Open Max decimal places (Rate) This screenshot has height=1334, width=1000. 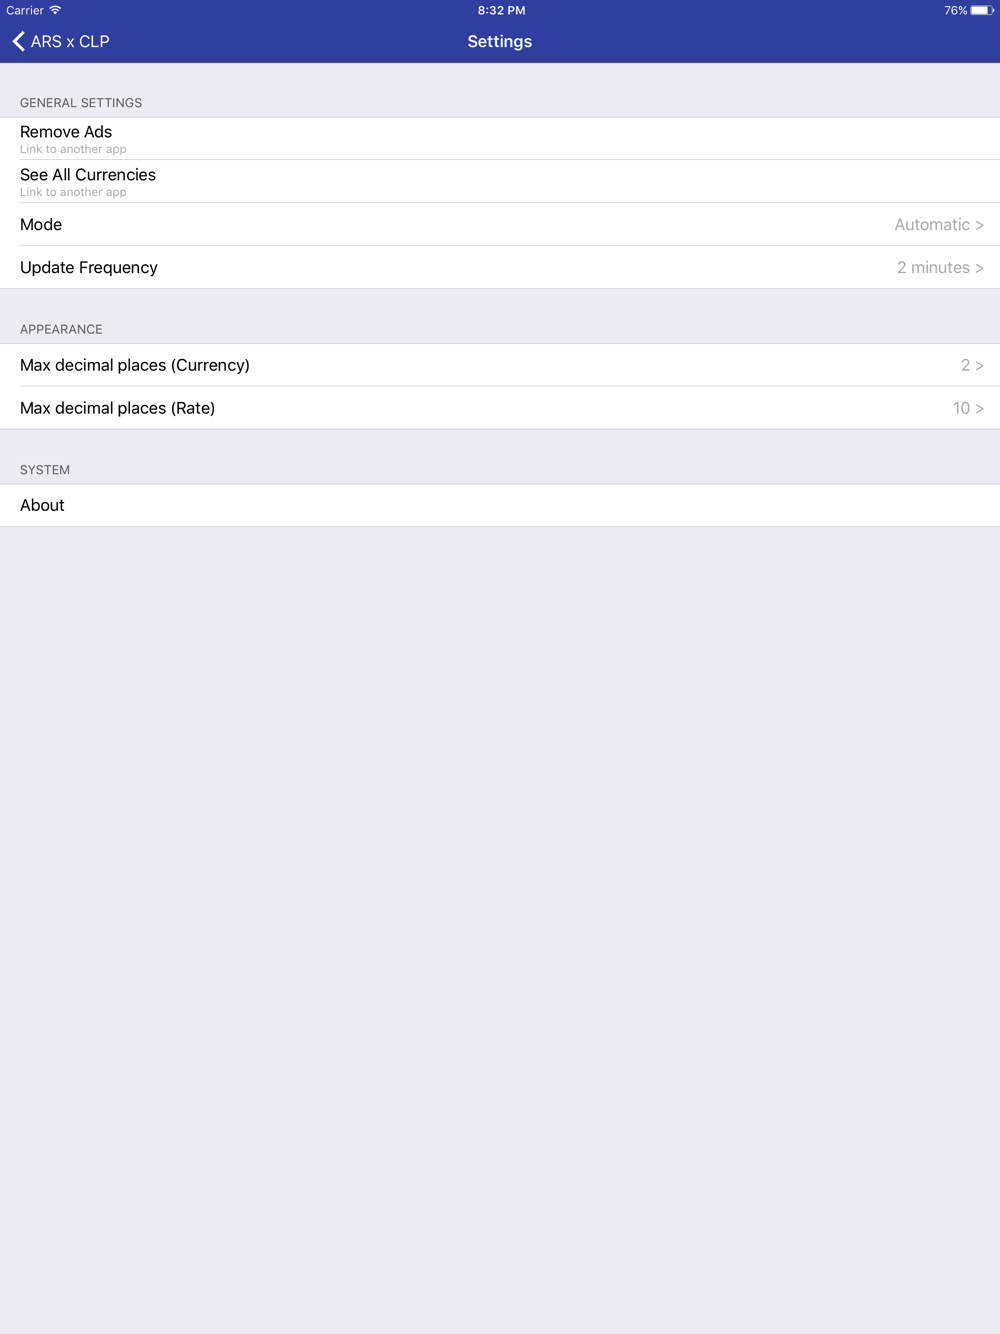(x=500, y=408)
